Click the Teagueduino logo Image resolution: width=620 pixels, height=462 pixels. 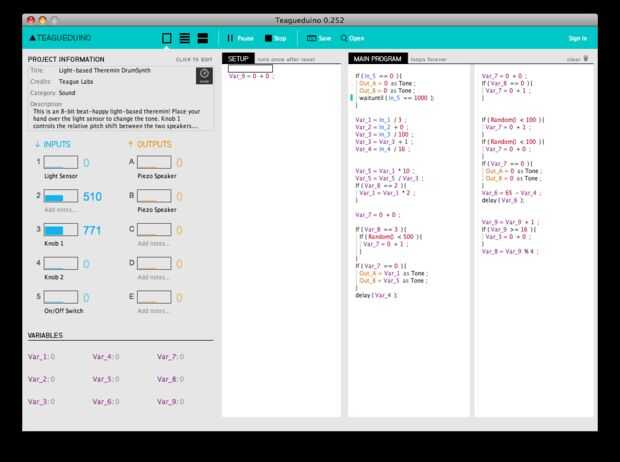[x=60, y=38]
